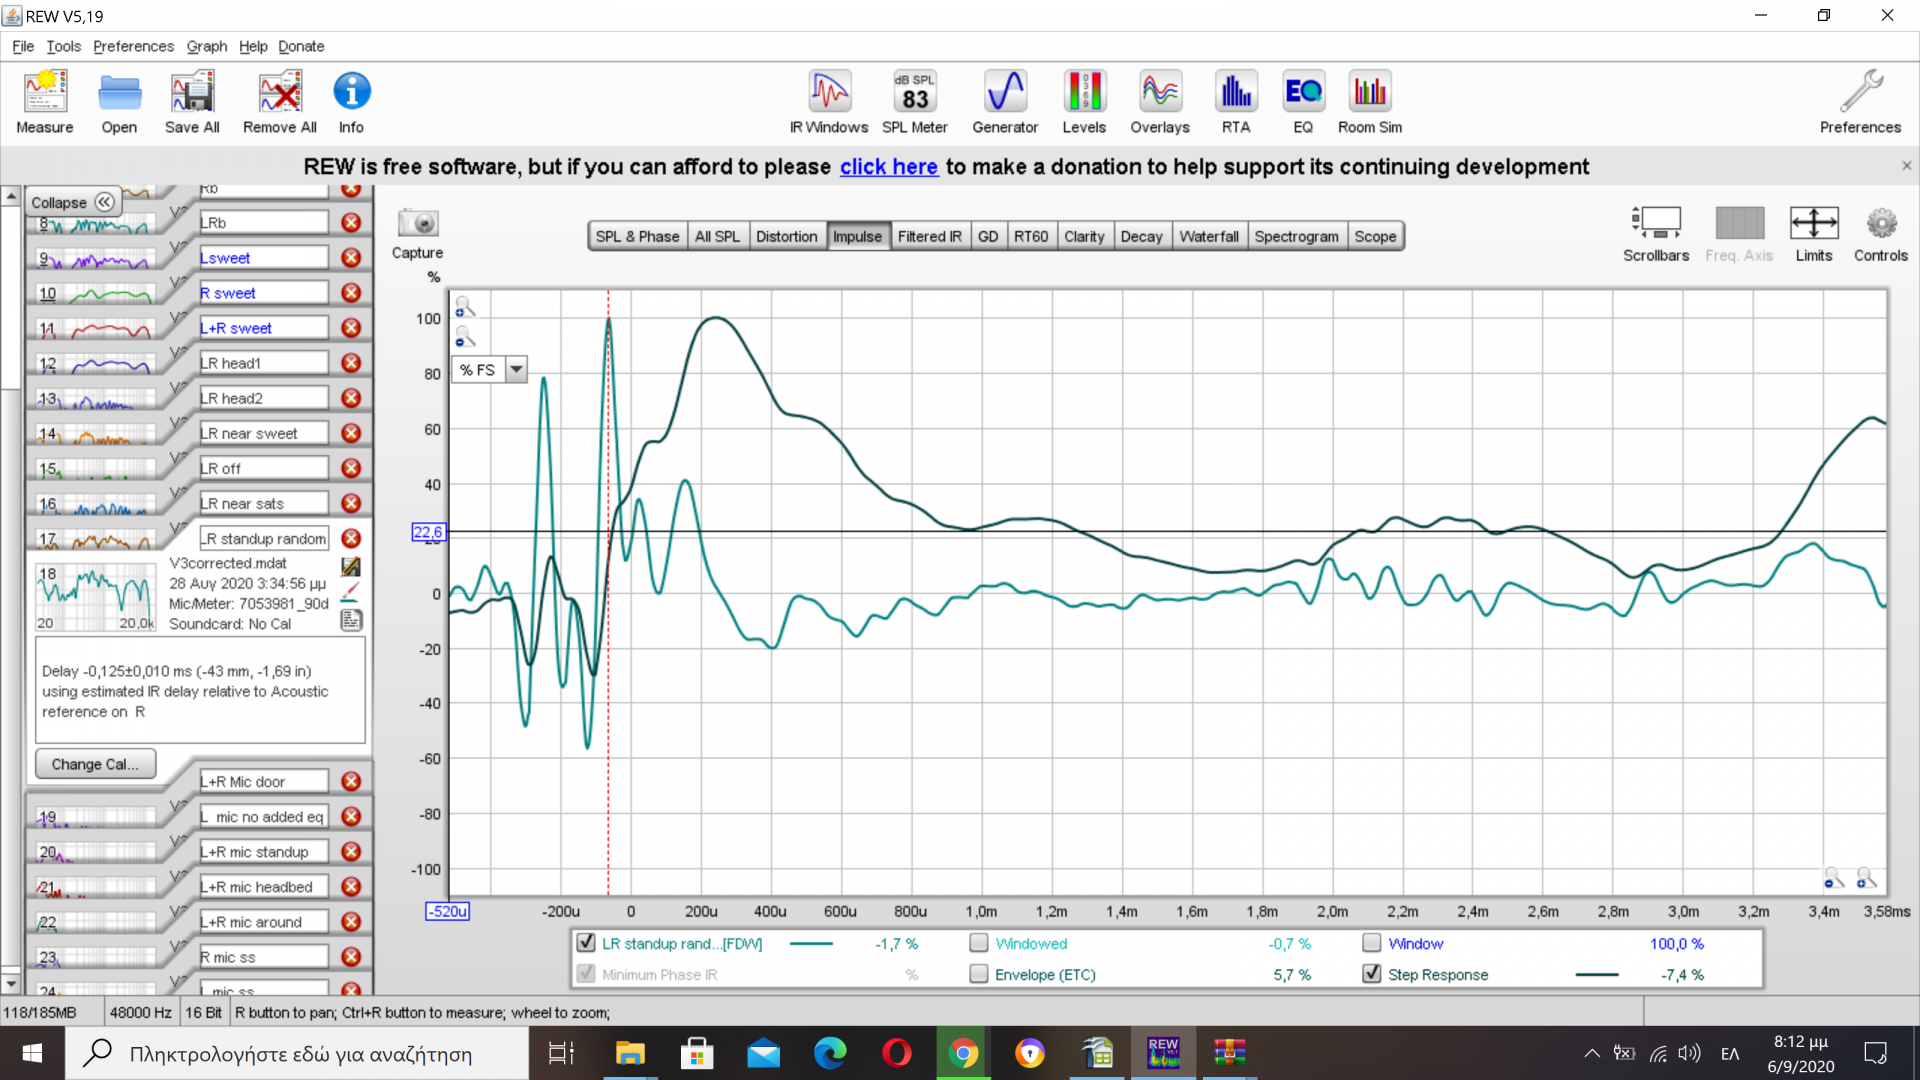Image resolution: width=1920 pixels, height=1080 pixels.
Task: Open the Graph menu
Action: 206,46
